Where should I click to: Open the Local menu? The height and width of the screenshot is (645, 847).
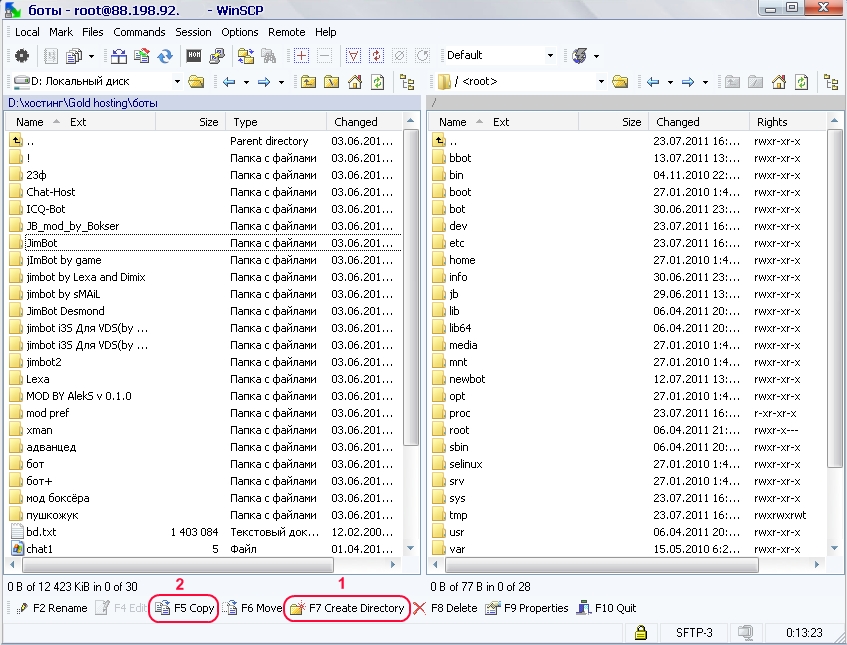pyautogui.click(x=27, y=32)
